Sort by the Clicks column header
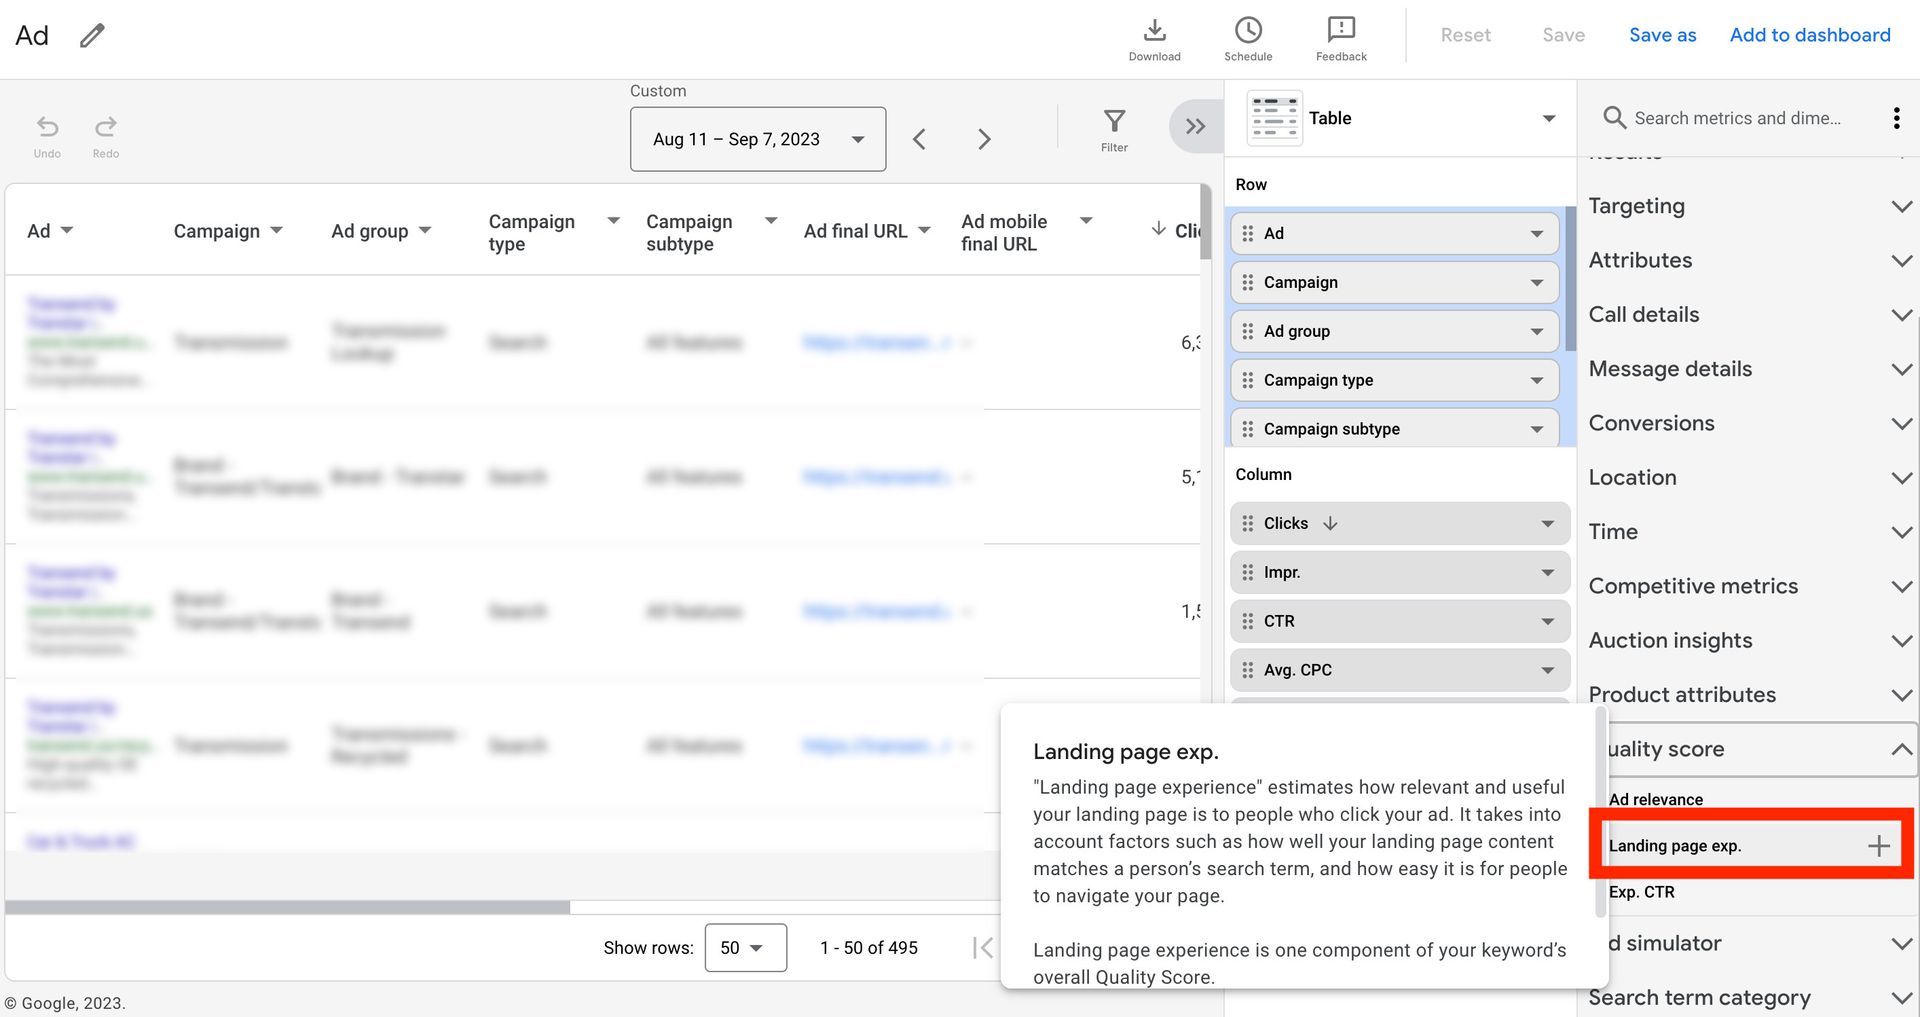Image resolution: width=1920 pixels, height=1017 pixels. pyautogui.click(x=1176, y=230)
